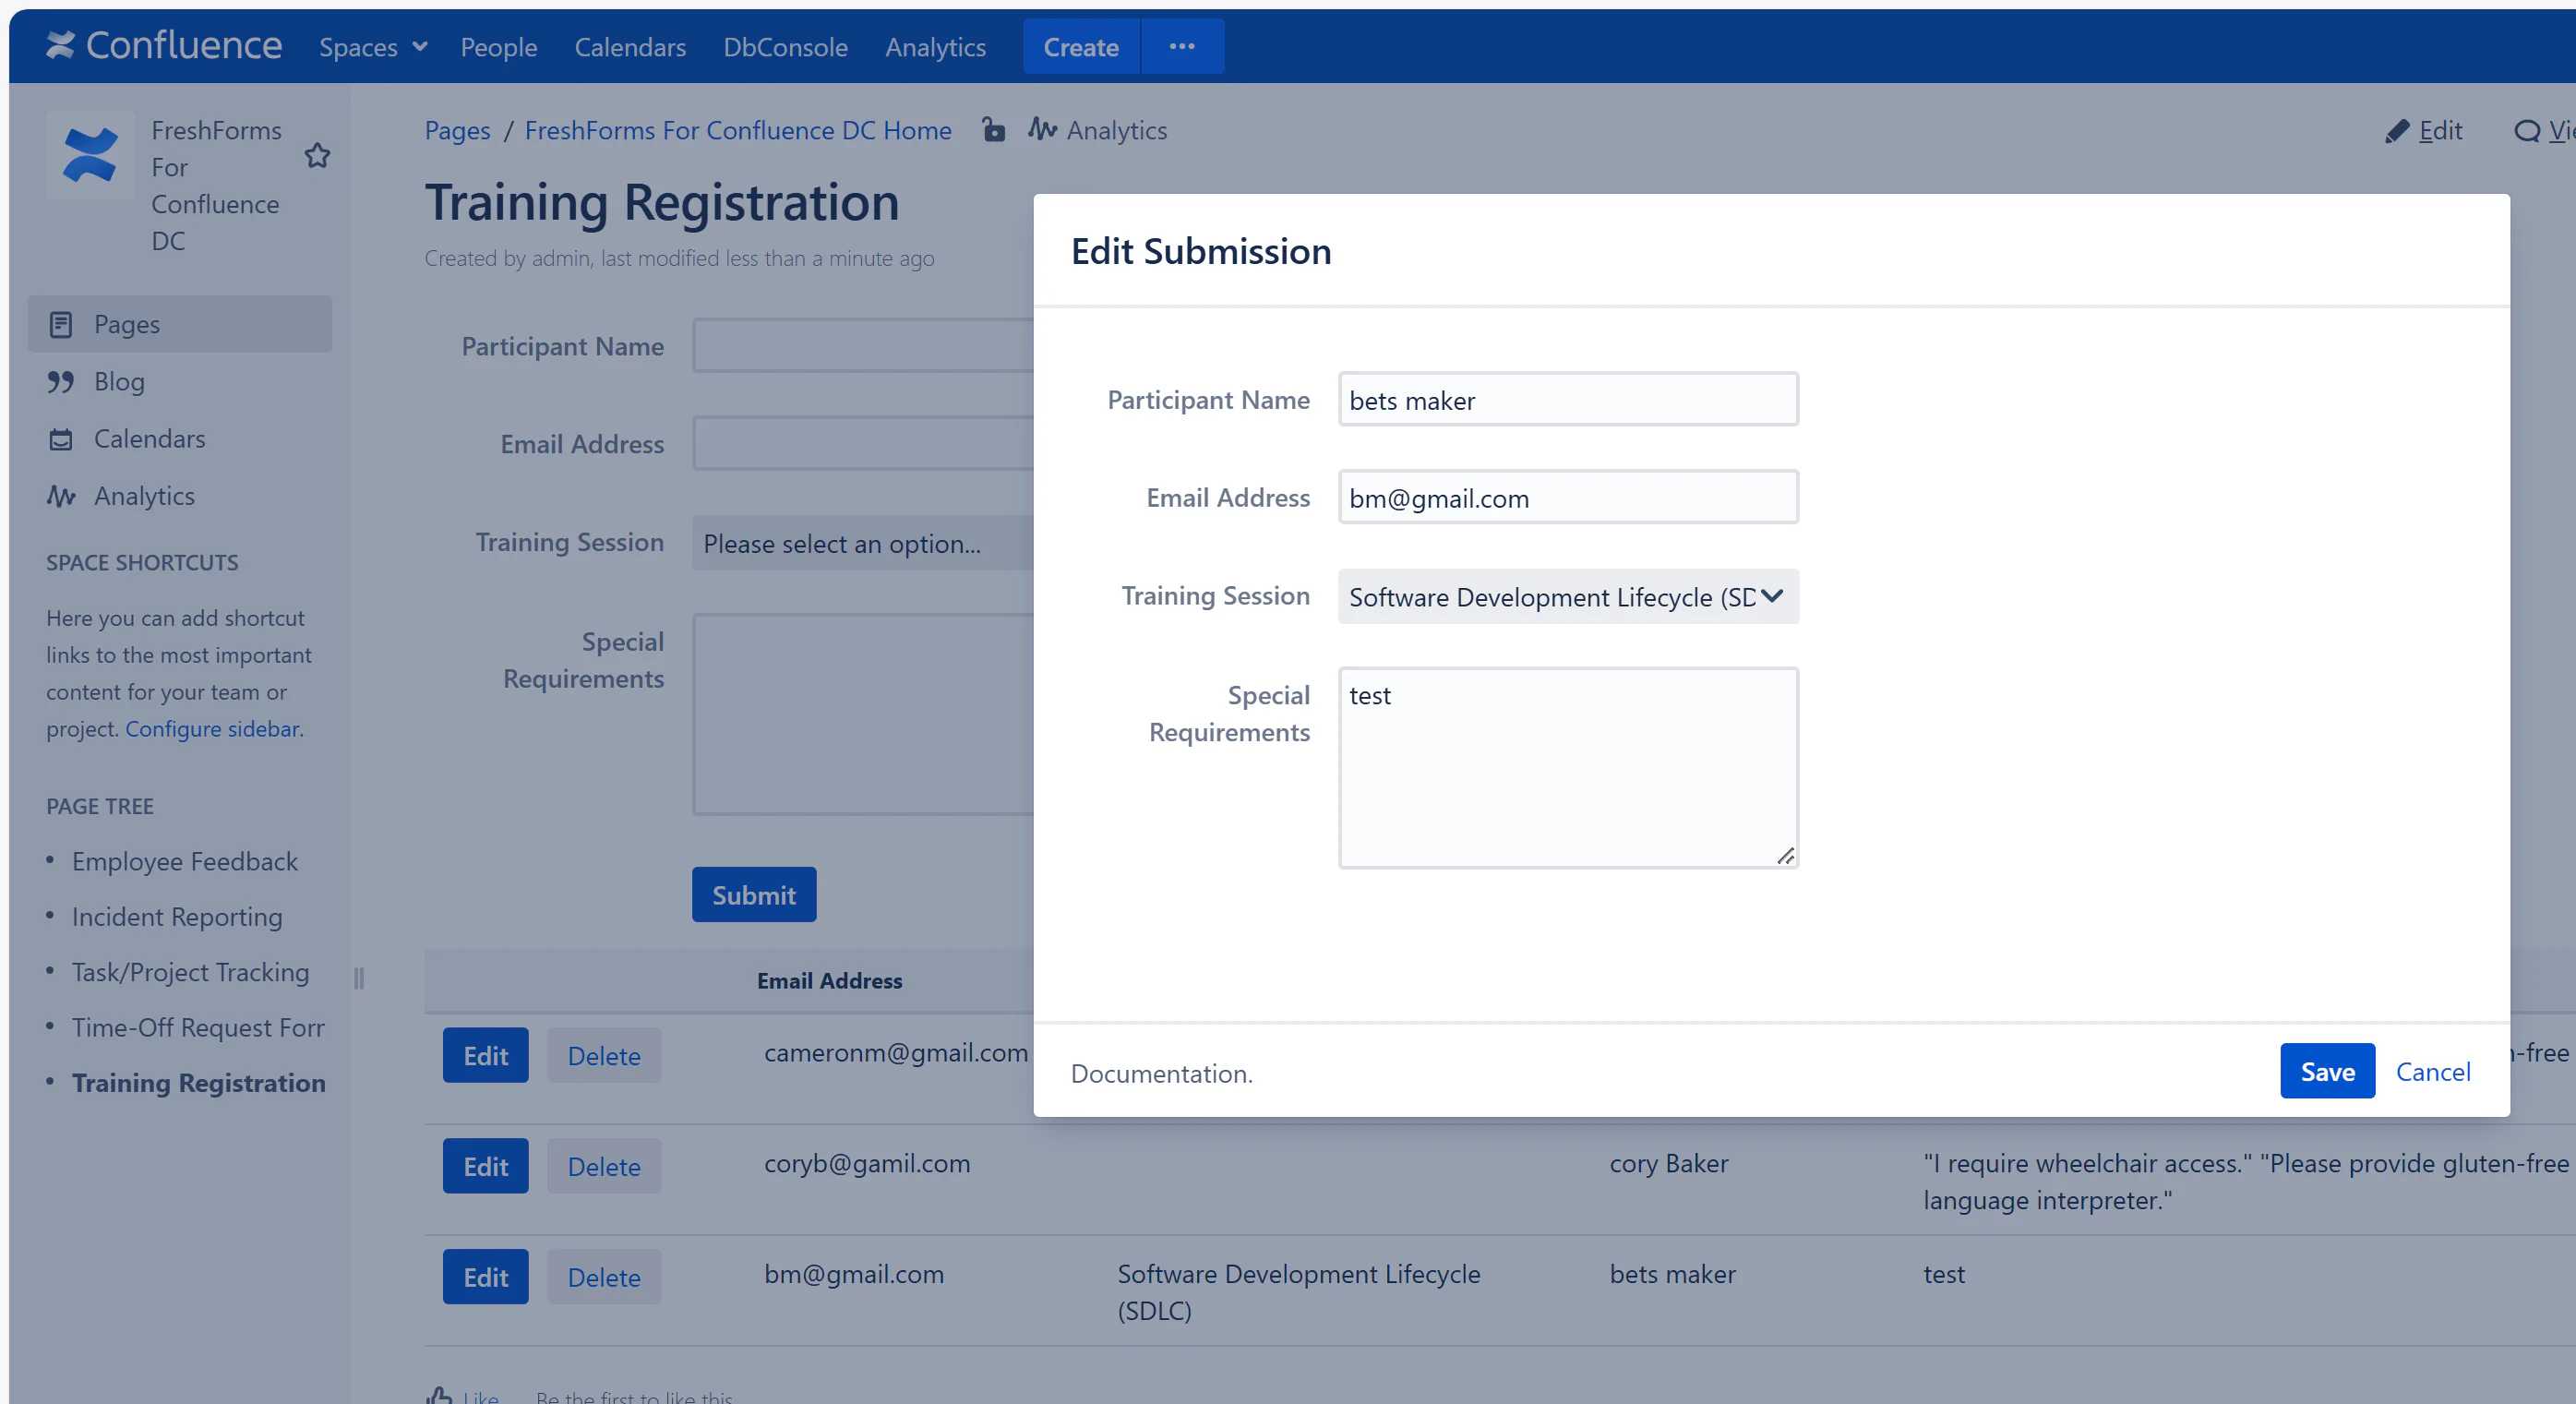The width and height of the screenshot is (2576, 1404).
Task: Cancel the Edit Submission dialog
Action: pos(2432,1071)
